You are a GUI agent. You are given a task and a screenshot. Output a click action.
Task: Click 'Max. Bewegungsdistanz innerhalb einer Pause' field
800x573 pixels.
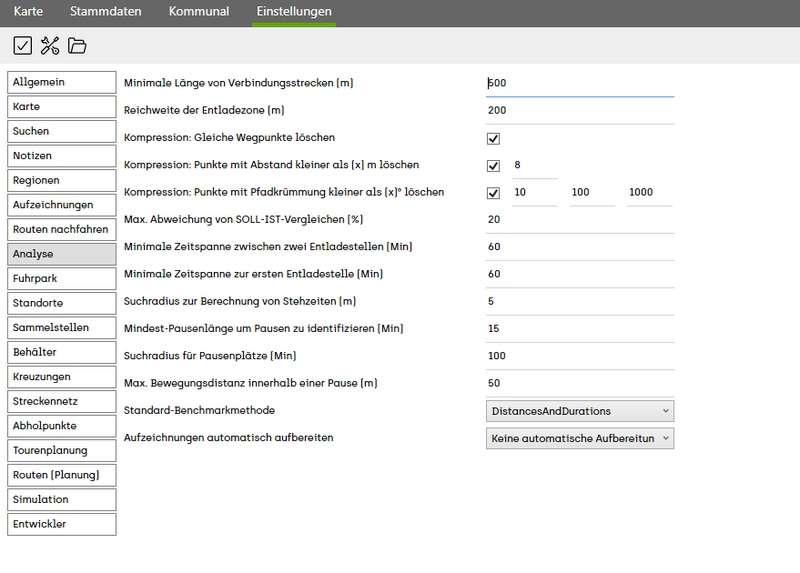(580, 384)
